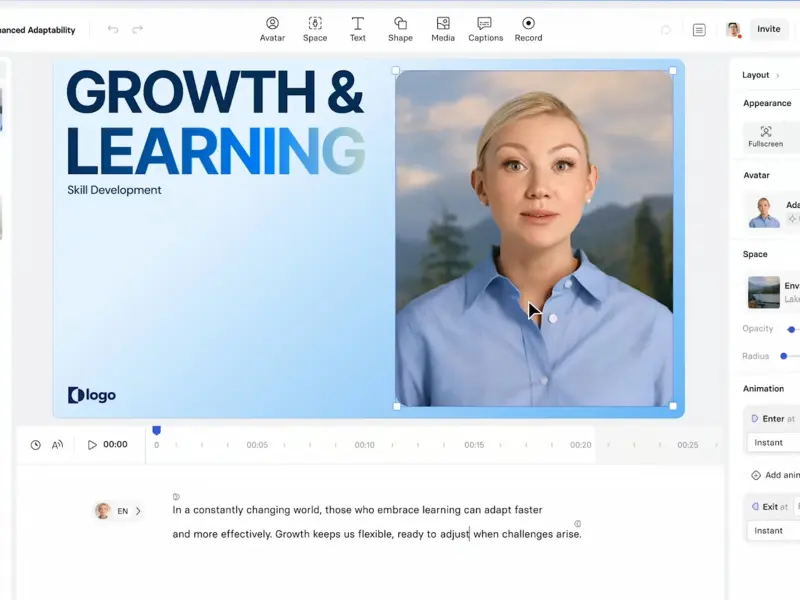Open the notes list icon beside the profile

point(699,30)
